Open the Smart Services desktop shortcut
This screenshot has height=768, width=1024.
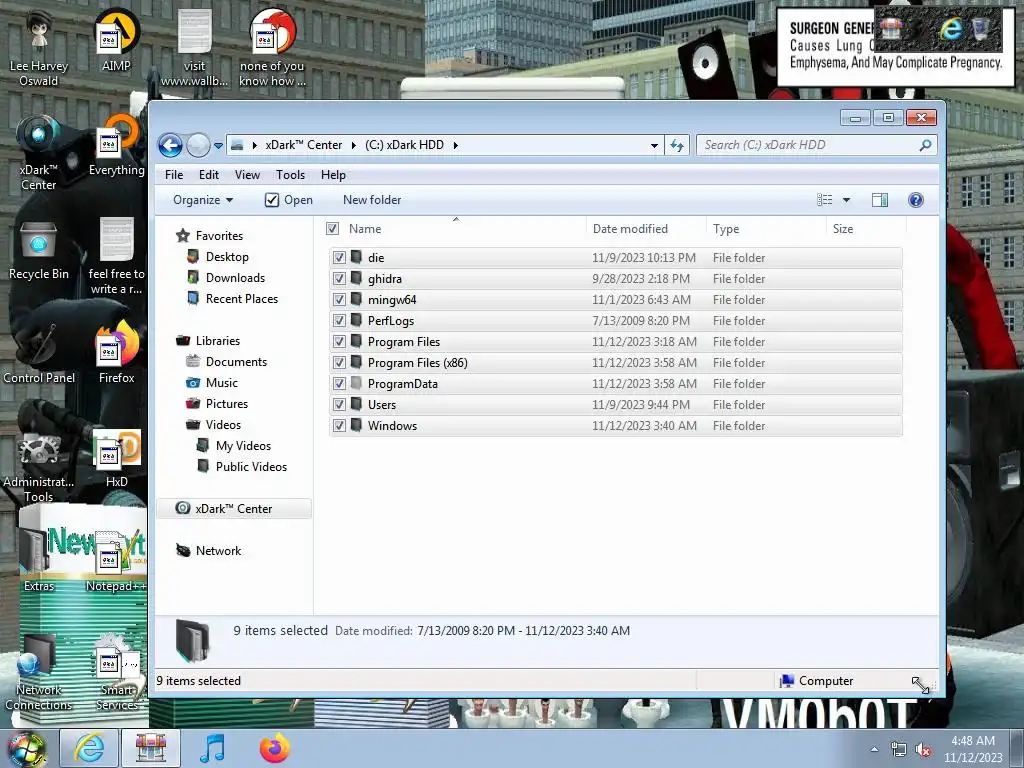coord(116,673)
